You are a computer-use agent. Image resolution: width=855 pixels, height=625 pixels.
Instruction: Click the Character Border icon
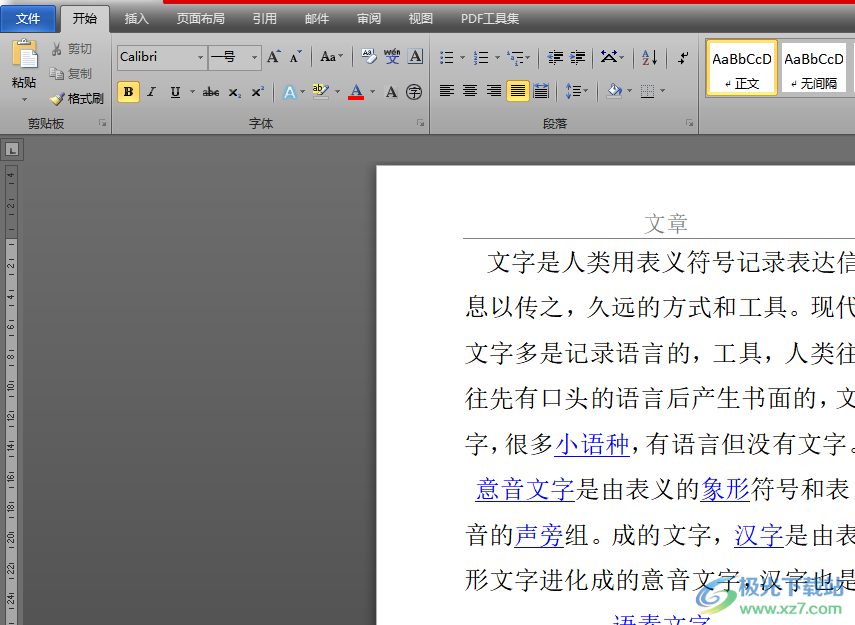416,57
